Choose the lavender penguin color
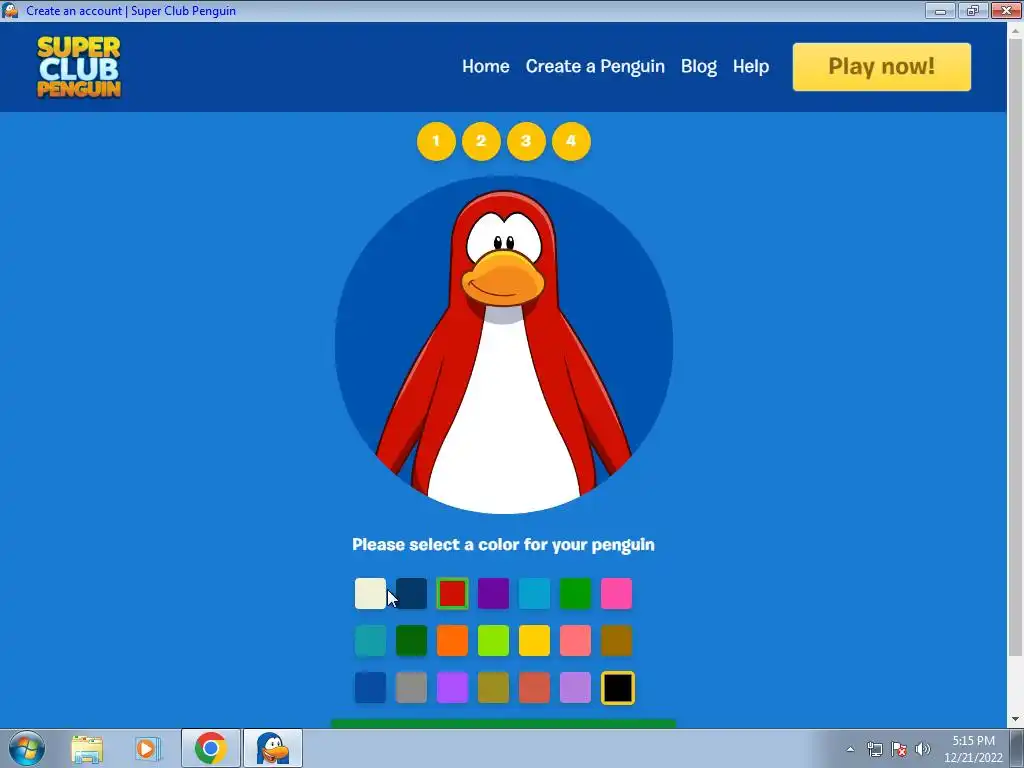The width and height of the screenshot is (1024, 768). point(575,688)
